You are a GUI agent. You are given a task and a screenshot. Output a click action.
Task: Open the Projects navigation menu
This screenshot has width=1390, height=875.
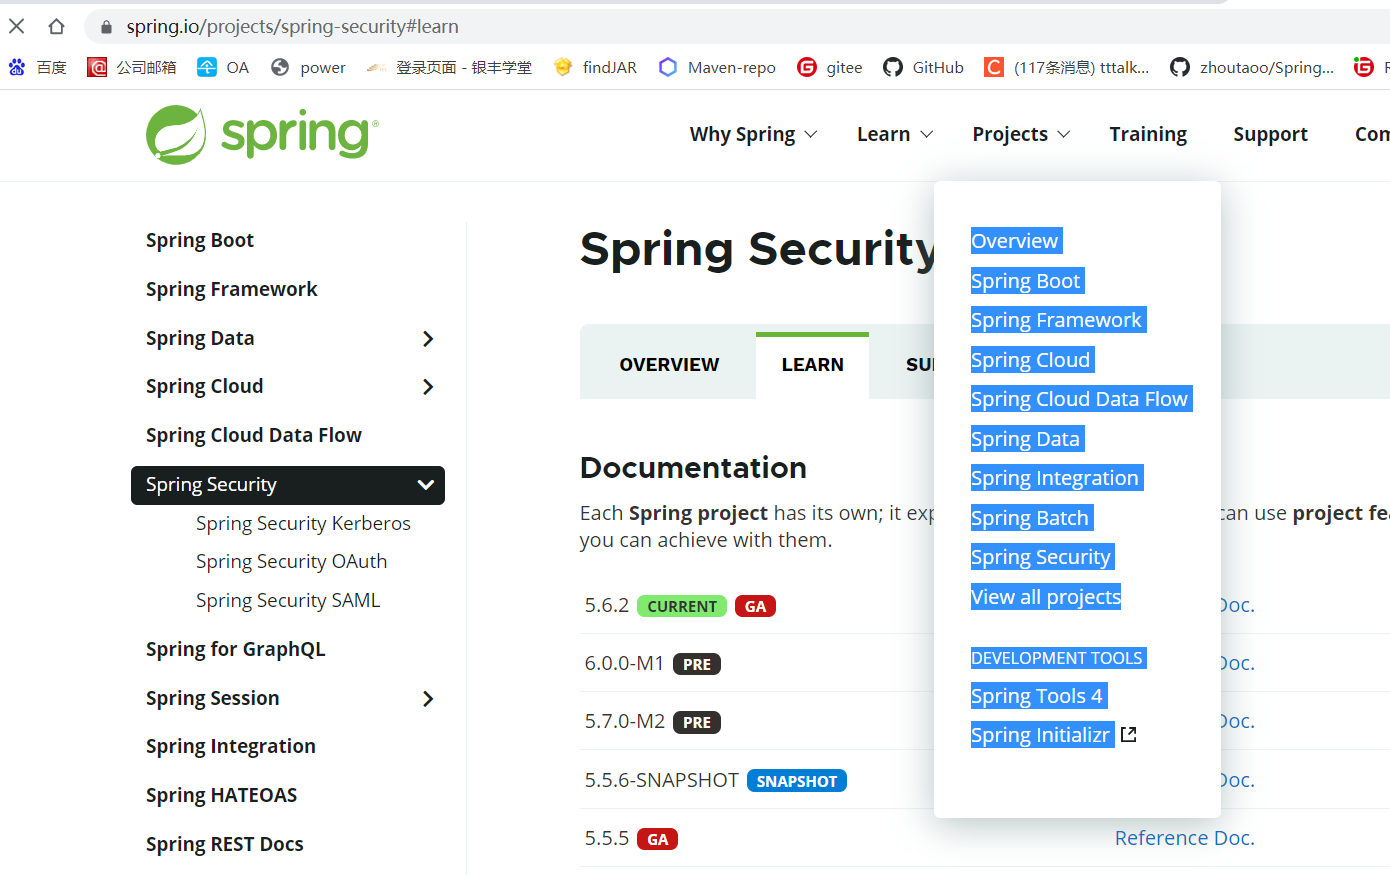pos(1021,134)
